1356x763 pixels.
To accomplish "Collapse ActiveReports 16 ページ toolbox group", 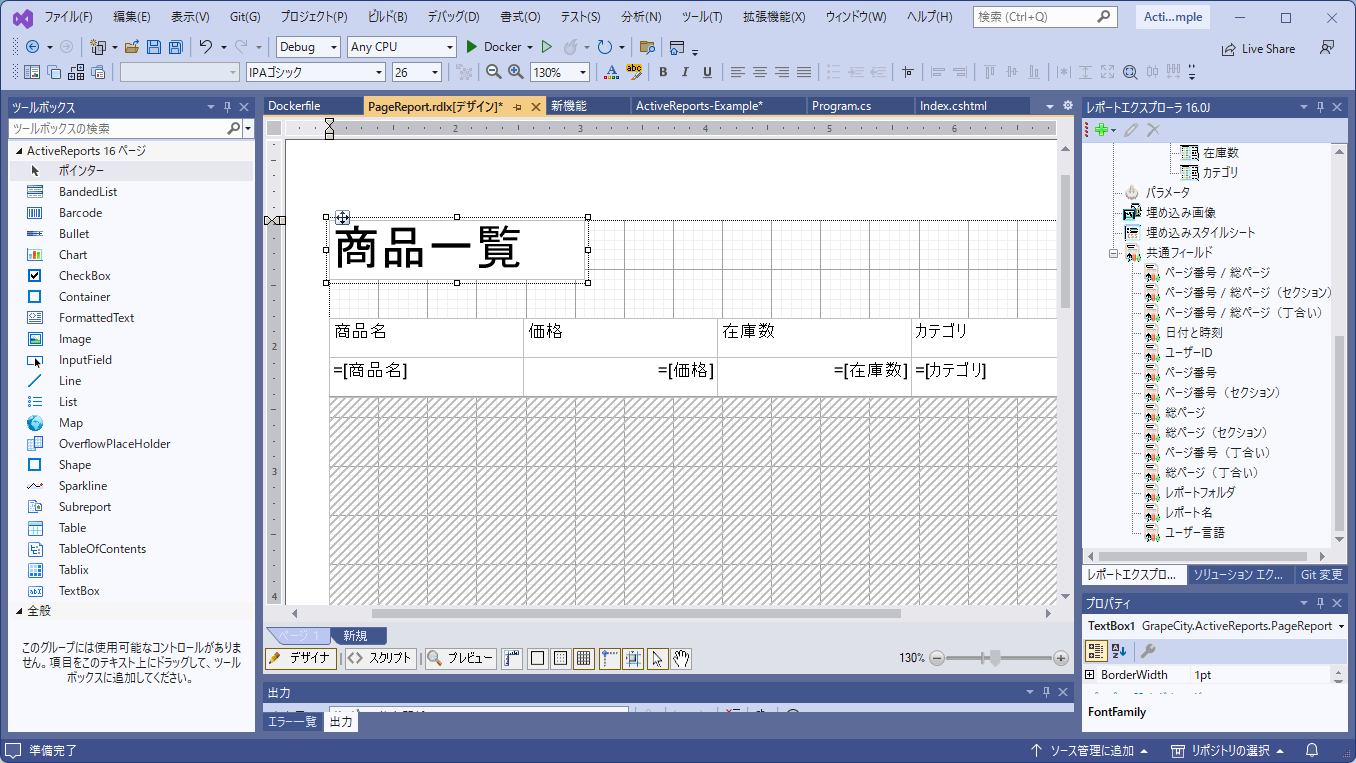I will (x=19, y=151).
